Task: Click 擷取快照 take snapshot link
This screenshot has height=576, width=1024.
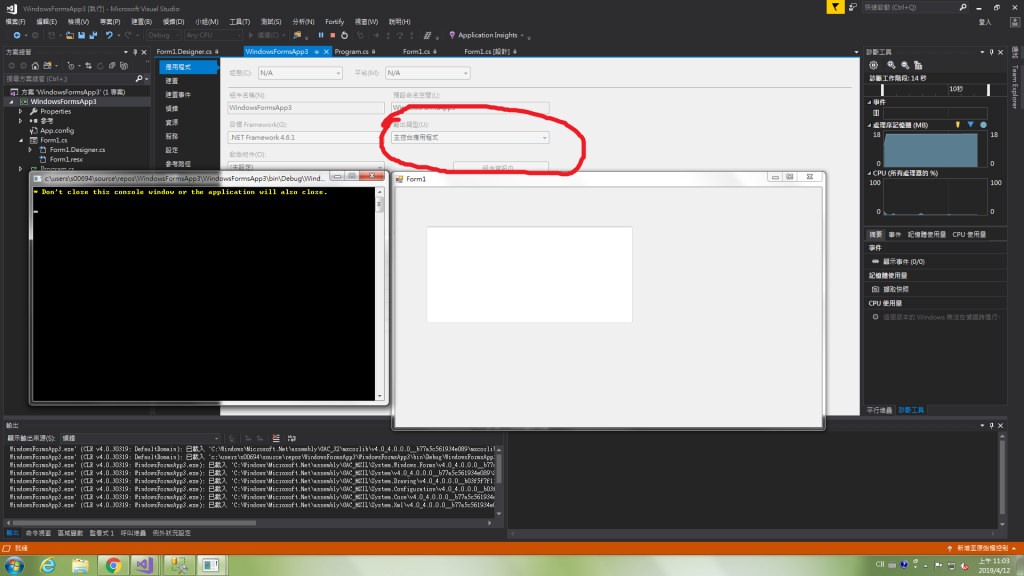Action: 895,289
